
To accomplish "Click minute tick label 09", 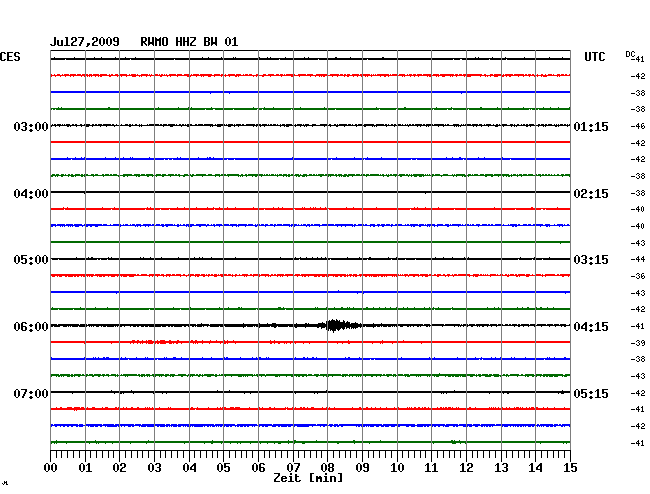I will [x=362, y=467].
